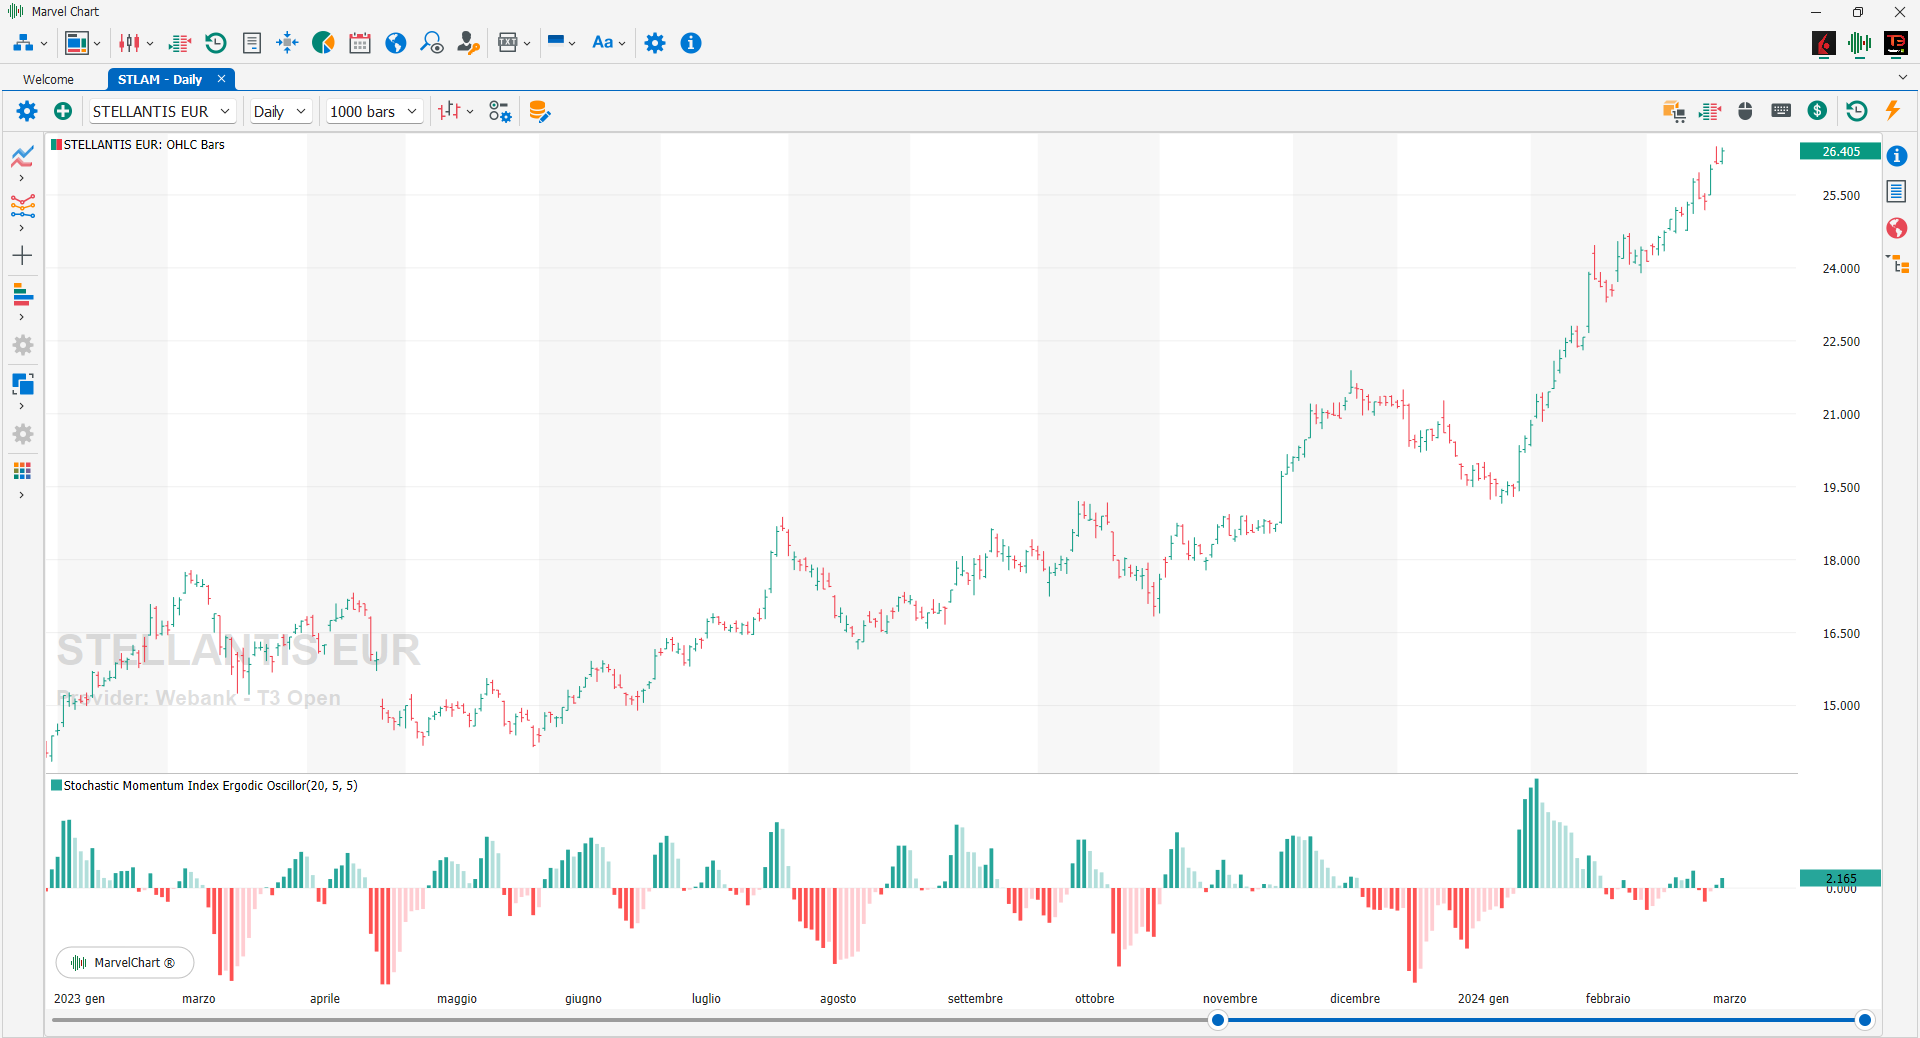This screenshot has height=1038, width=1920.
Task: Toggle the mouse trading icon
Action: coord(1745,111)
